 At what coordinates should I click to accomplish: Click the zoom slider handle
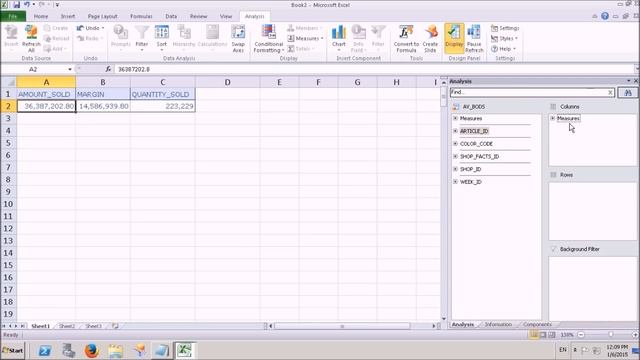[x=611, y=335]
